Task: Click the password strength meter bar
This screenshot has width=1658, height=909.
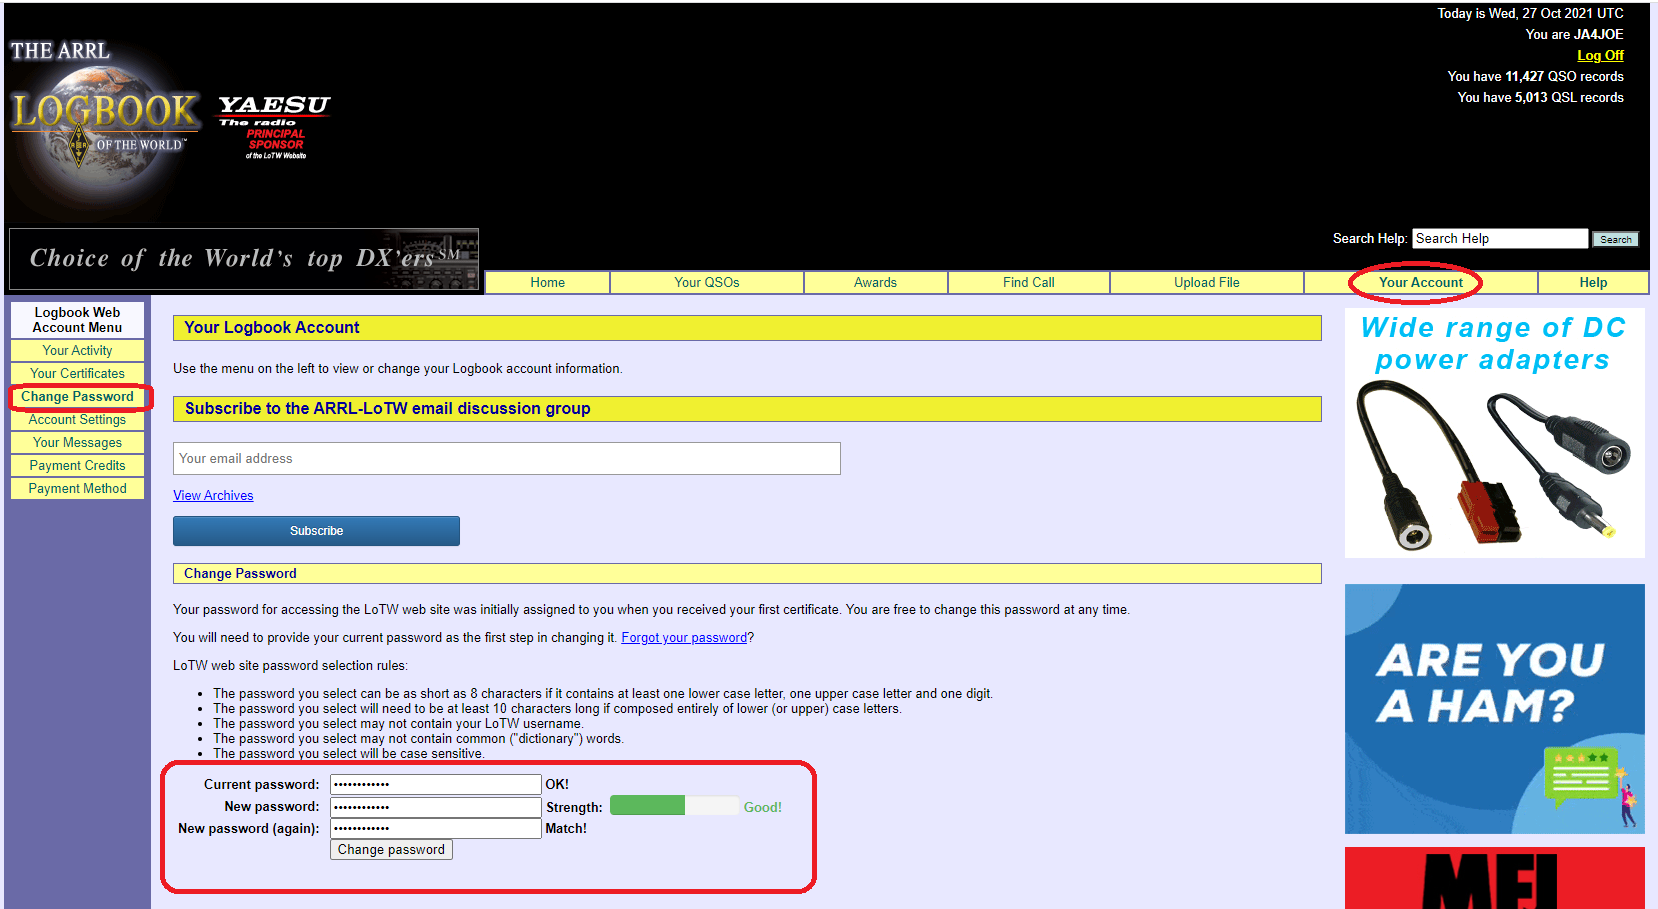Action: coord(674,806)
